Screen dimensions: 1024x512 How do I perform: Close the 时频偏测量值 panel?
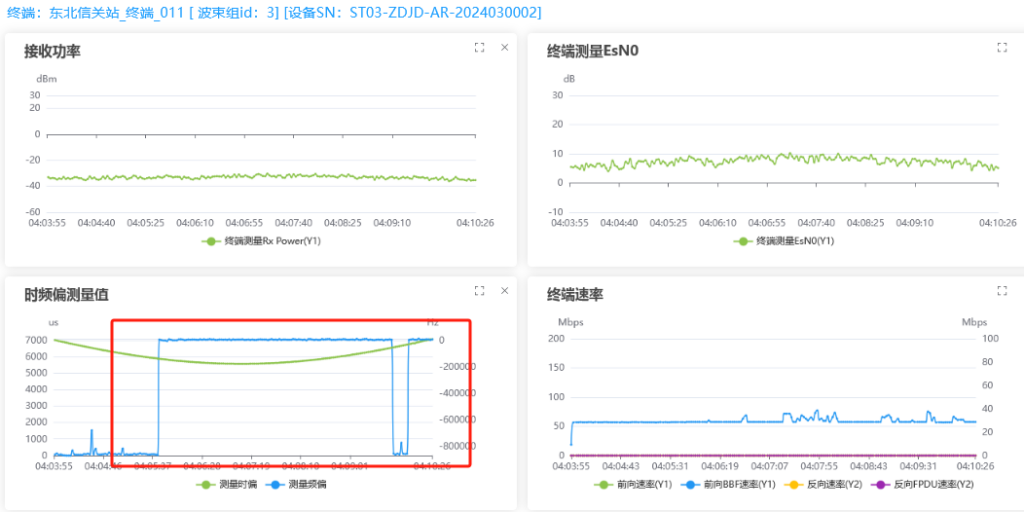[x=504, y=291]
